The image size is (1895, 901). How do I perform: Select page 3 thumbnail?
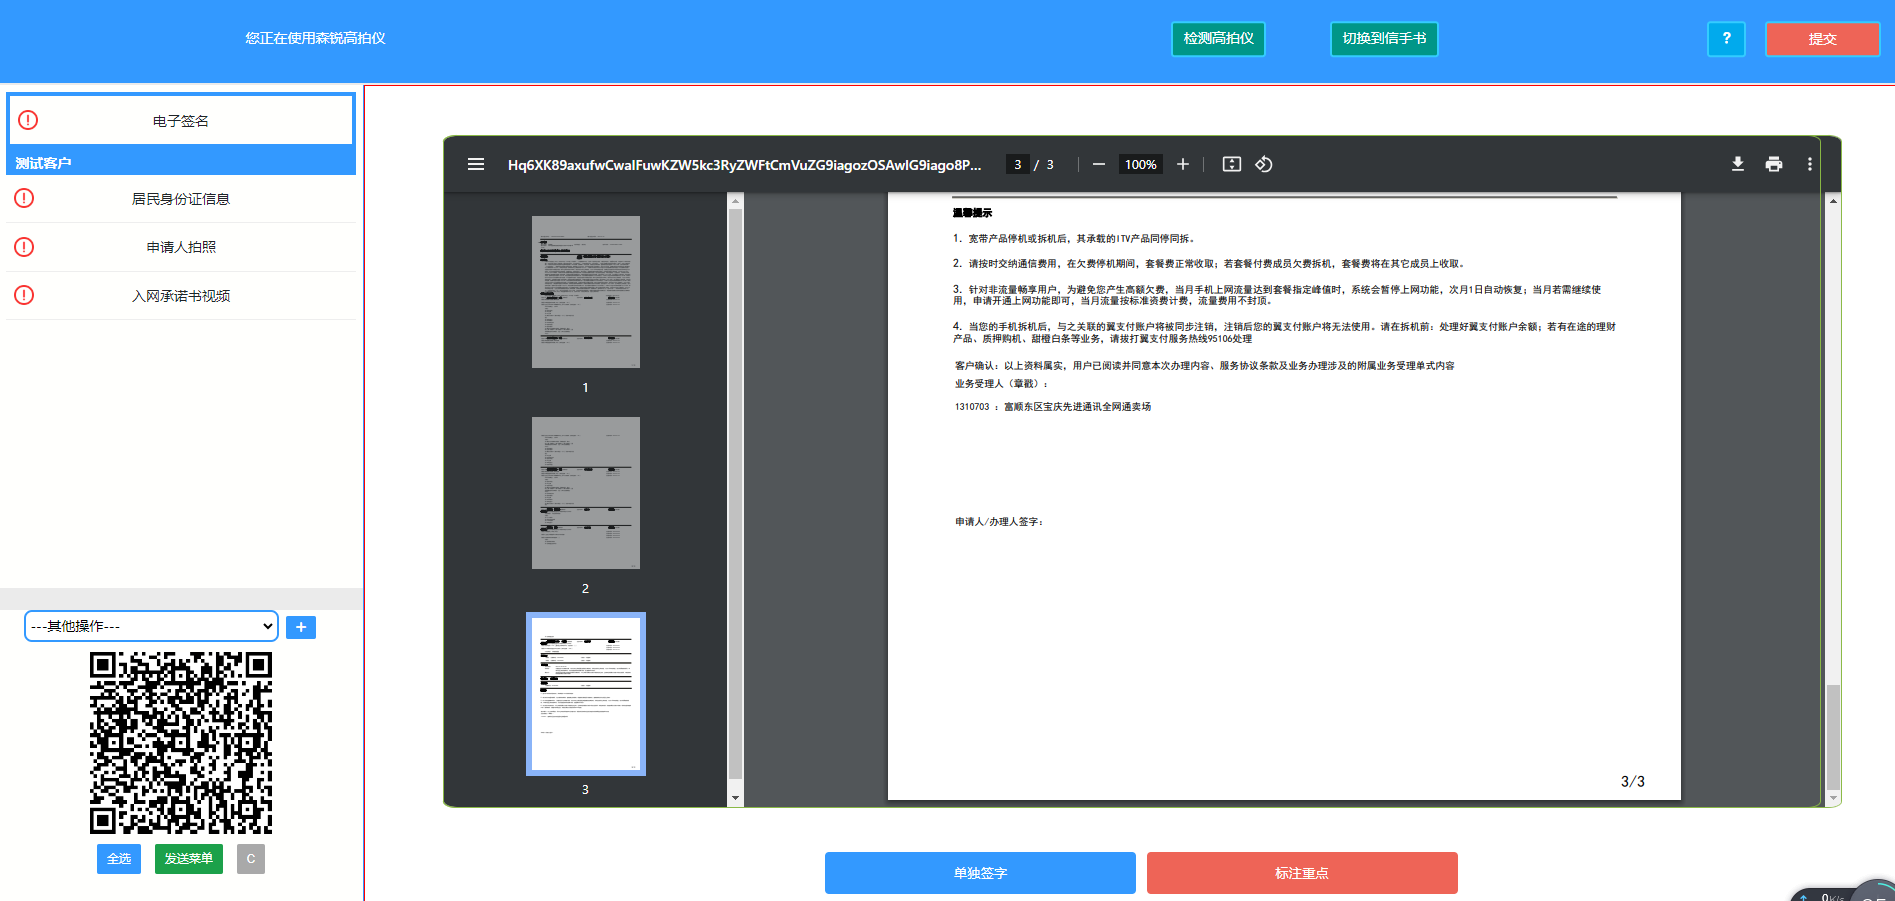586,694
